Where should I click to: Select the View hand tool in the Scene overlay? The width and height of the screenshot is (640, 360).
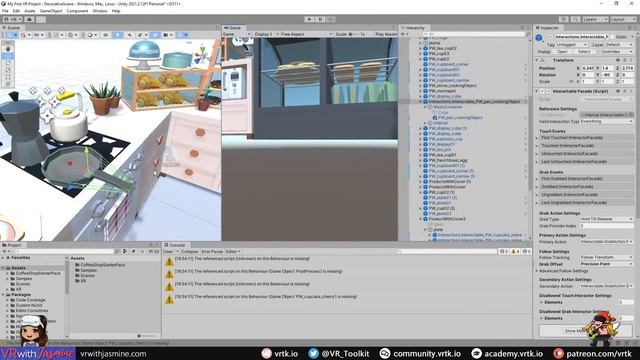tap(8, 49)
